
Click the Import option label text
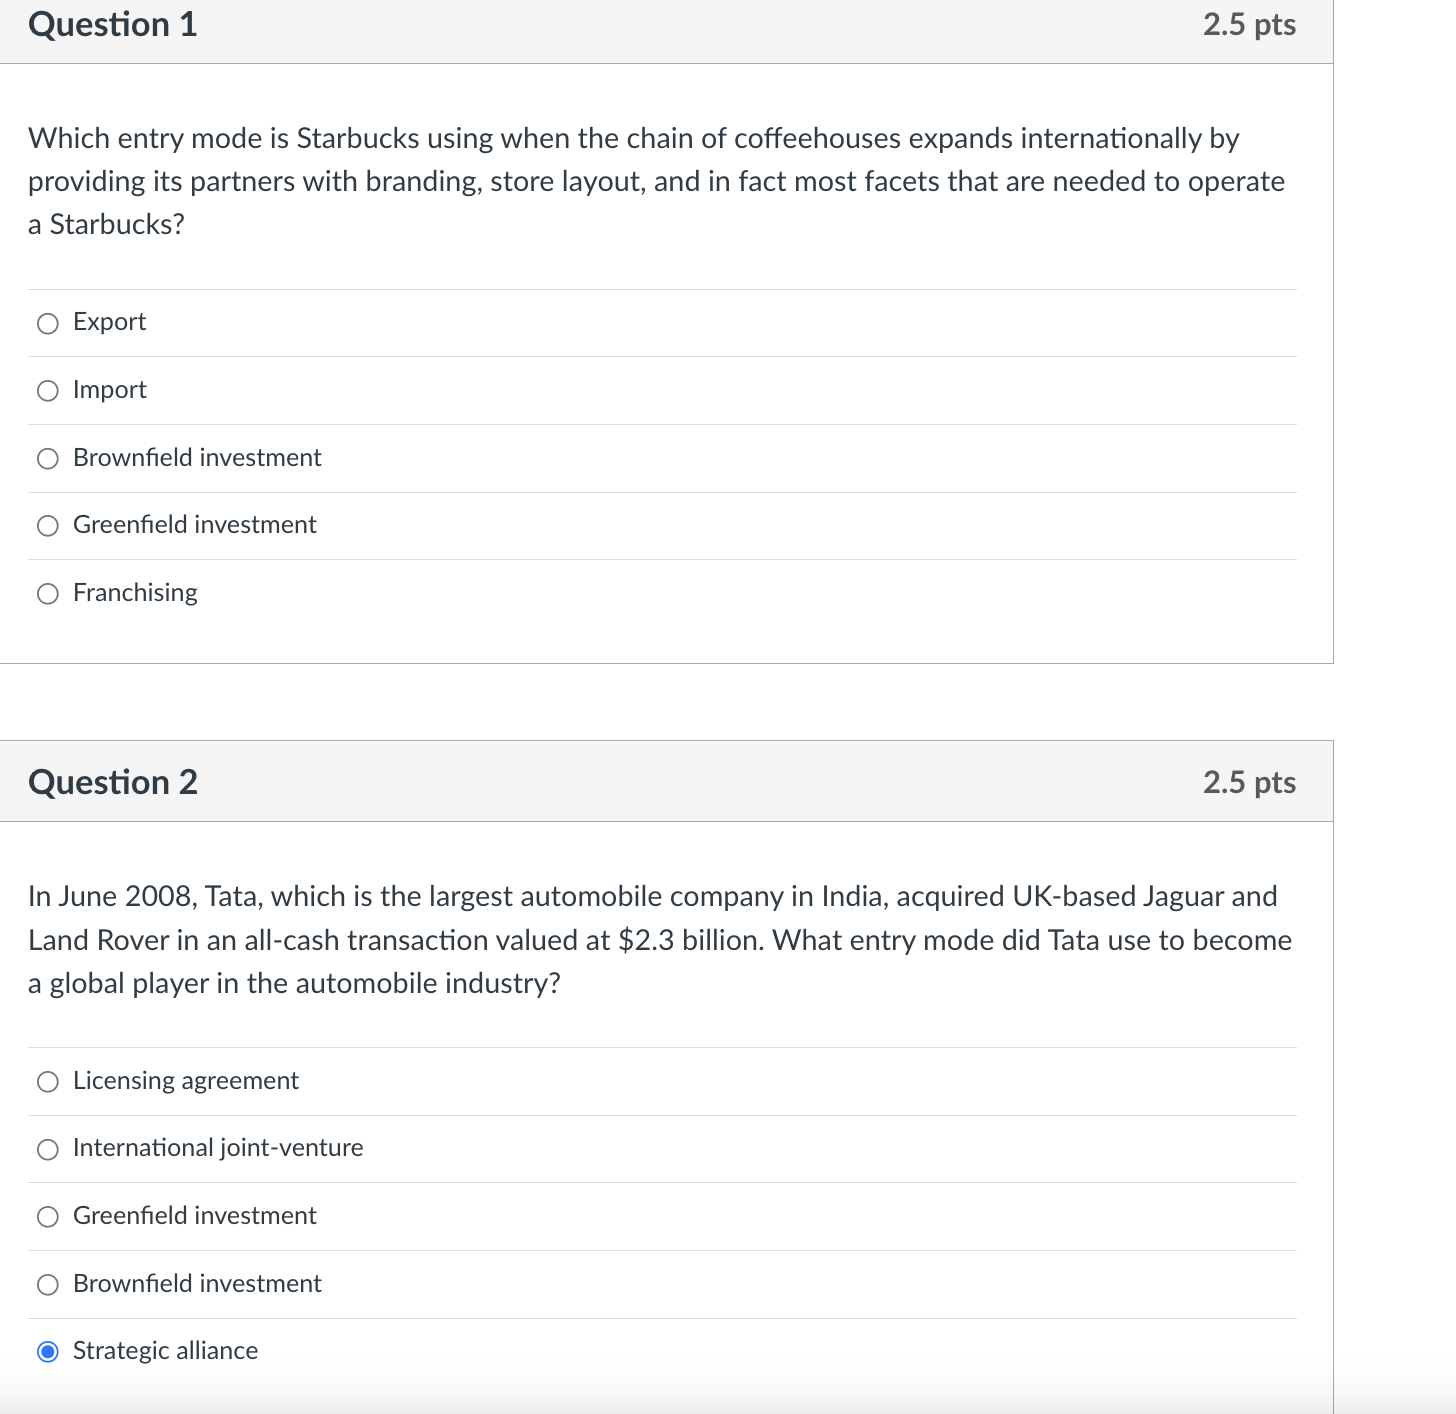(x=110, y=389)
